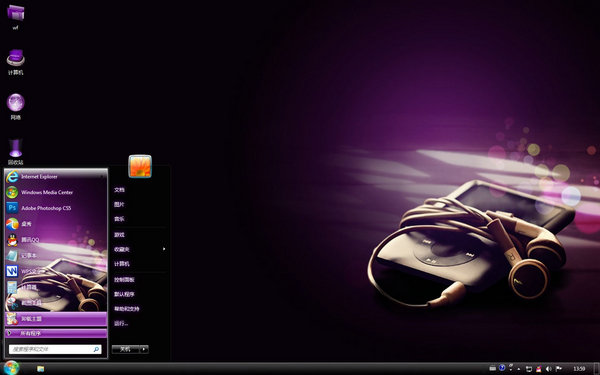Select the Computer (计算机) desktop icon

point(16,62)
